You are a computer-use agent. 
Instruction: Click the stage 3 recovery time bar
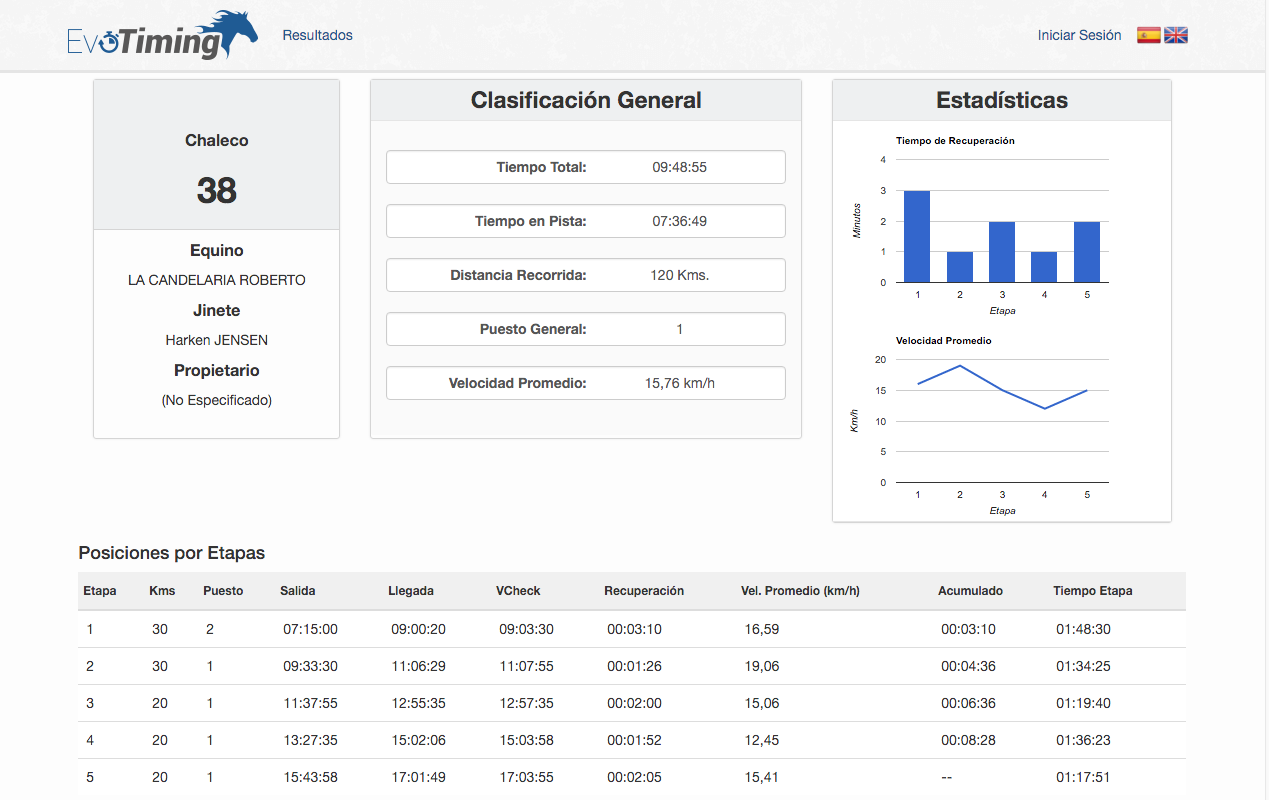click(1002, 252)
